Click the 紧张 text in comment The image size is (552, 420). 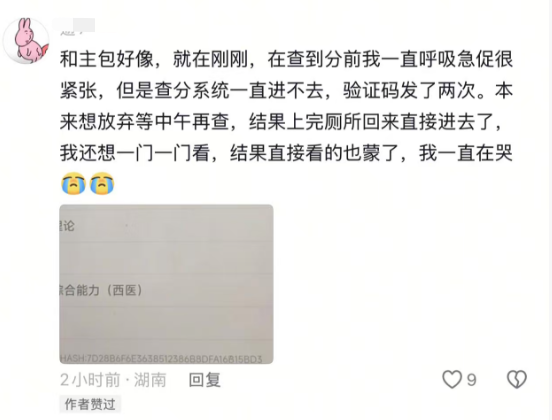point(78,90)
